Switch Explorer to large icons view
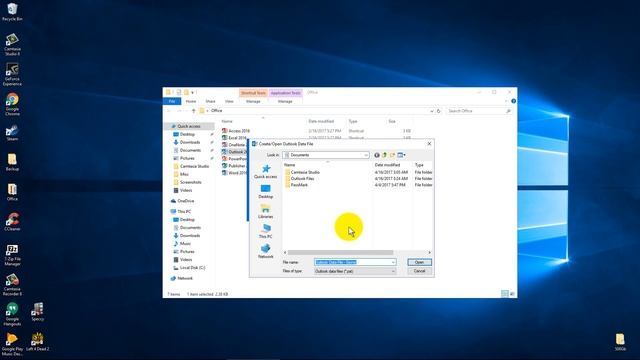 (x=512, y=294)
